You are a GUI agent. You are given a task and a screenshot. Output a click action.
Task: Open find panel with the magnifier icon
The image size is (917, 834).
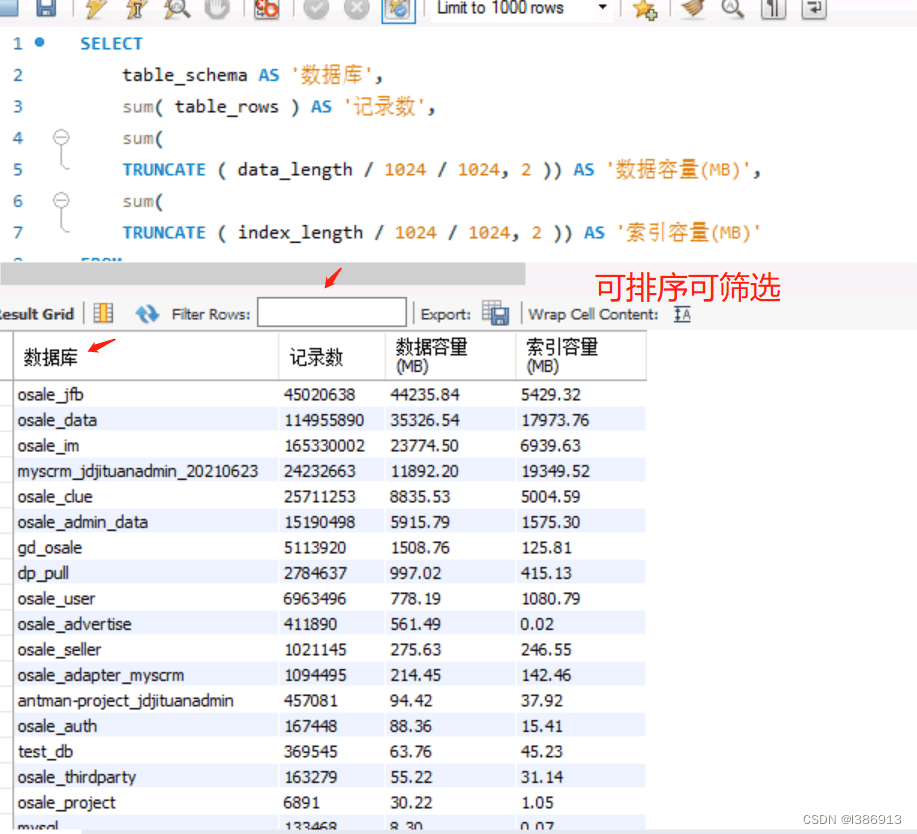click(732, 8)
